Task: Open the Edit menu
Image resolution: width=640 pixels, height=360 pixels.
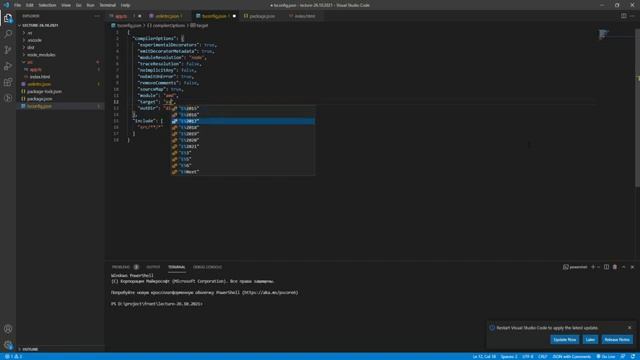Action: point(30,5)
